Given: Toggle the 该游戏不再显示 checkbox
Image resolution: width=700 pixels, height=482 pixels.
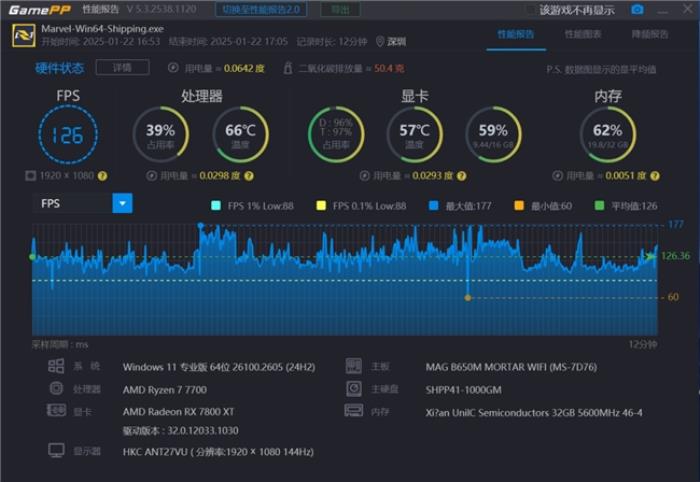Looking at the screenshot, I should pos(530,10).
